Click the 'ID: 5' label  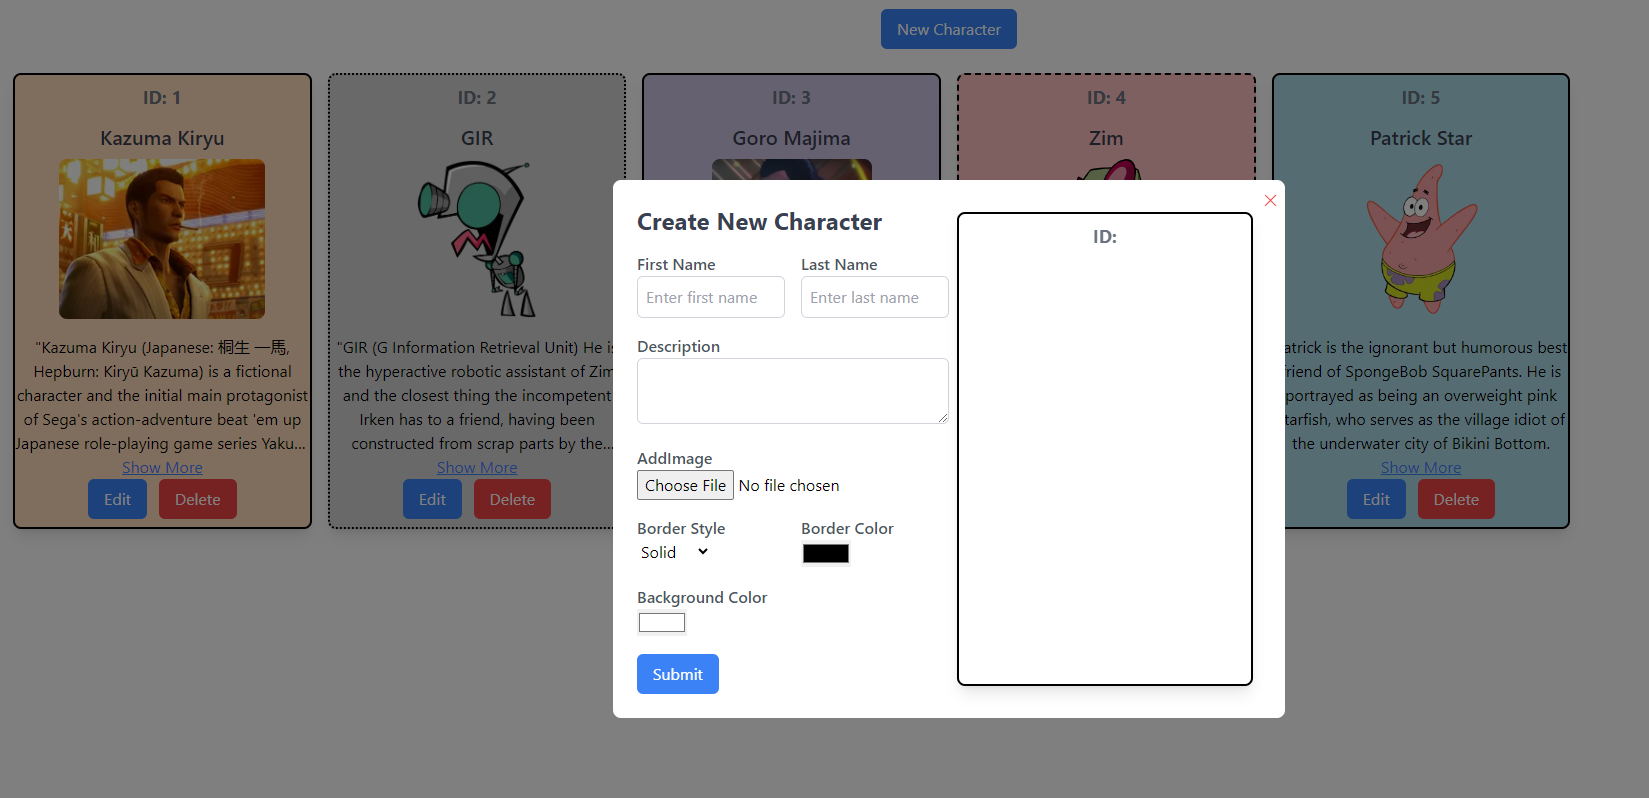pos(1421,98)
